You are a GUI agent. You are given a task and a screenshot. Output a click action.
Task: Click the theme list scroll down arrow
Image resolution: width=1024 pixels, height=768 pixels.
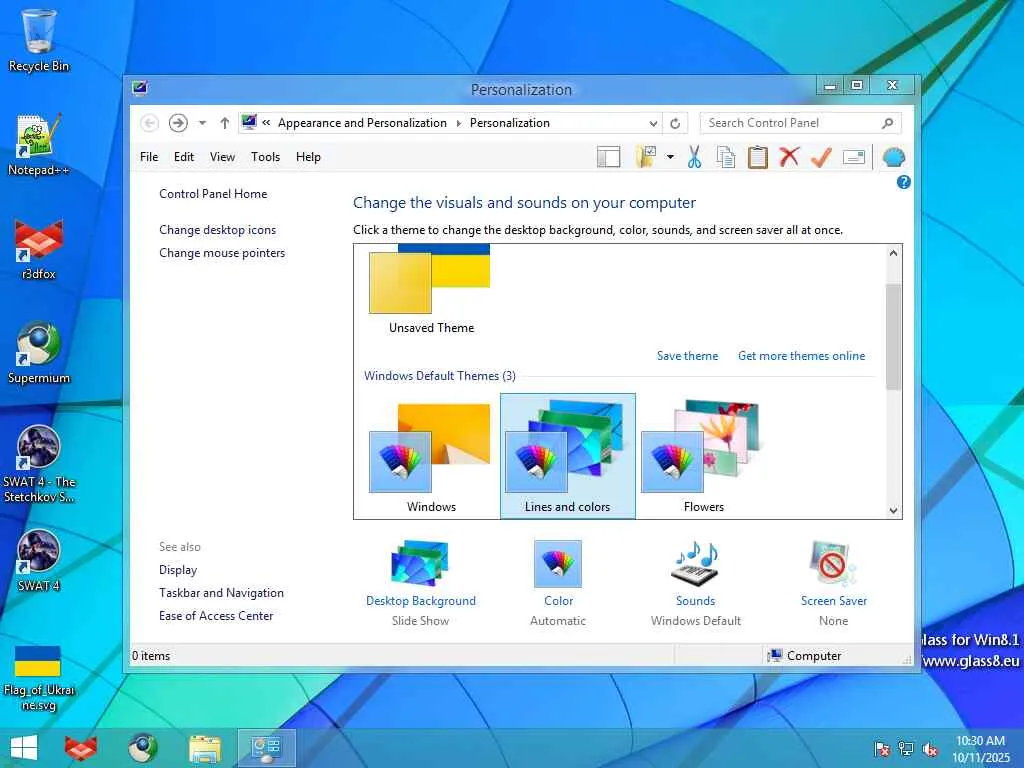tap(893, 511)
